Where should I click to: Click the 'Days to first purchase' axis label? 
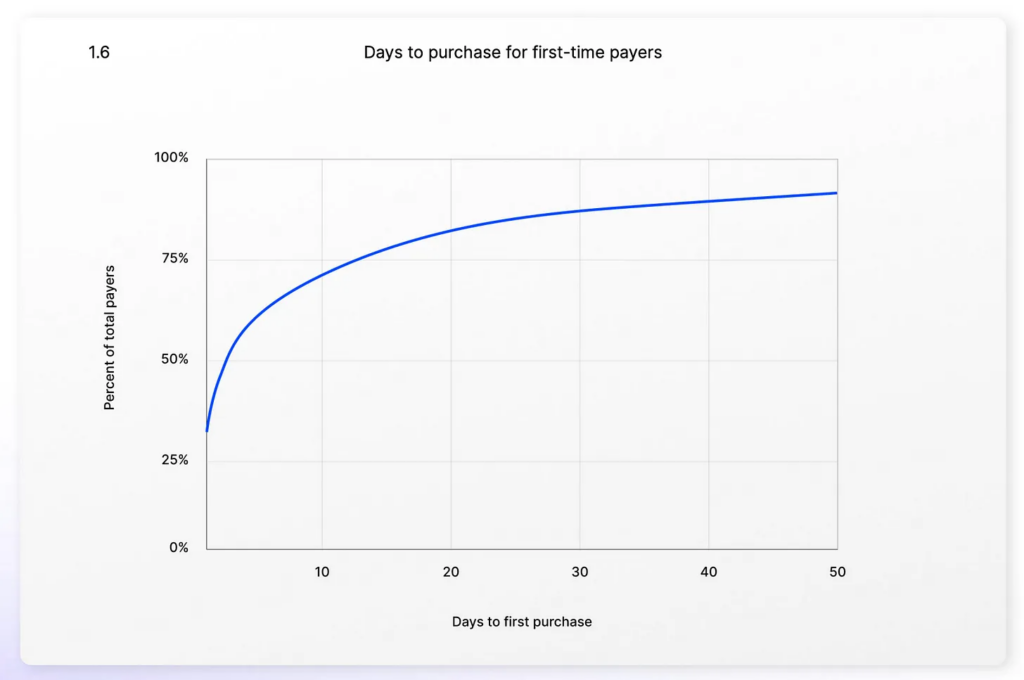pyautogui.click(x=521, y=622)
